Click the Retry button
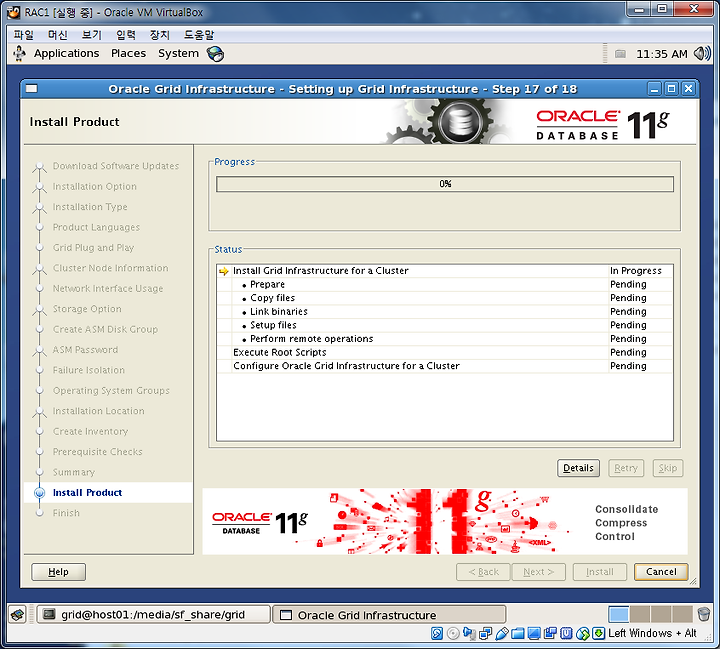This screenshot has width=720, height=649. (626, 468)
